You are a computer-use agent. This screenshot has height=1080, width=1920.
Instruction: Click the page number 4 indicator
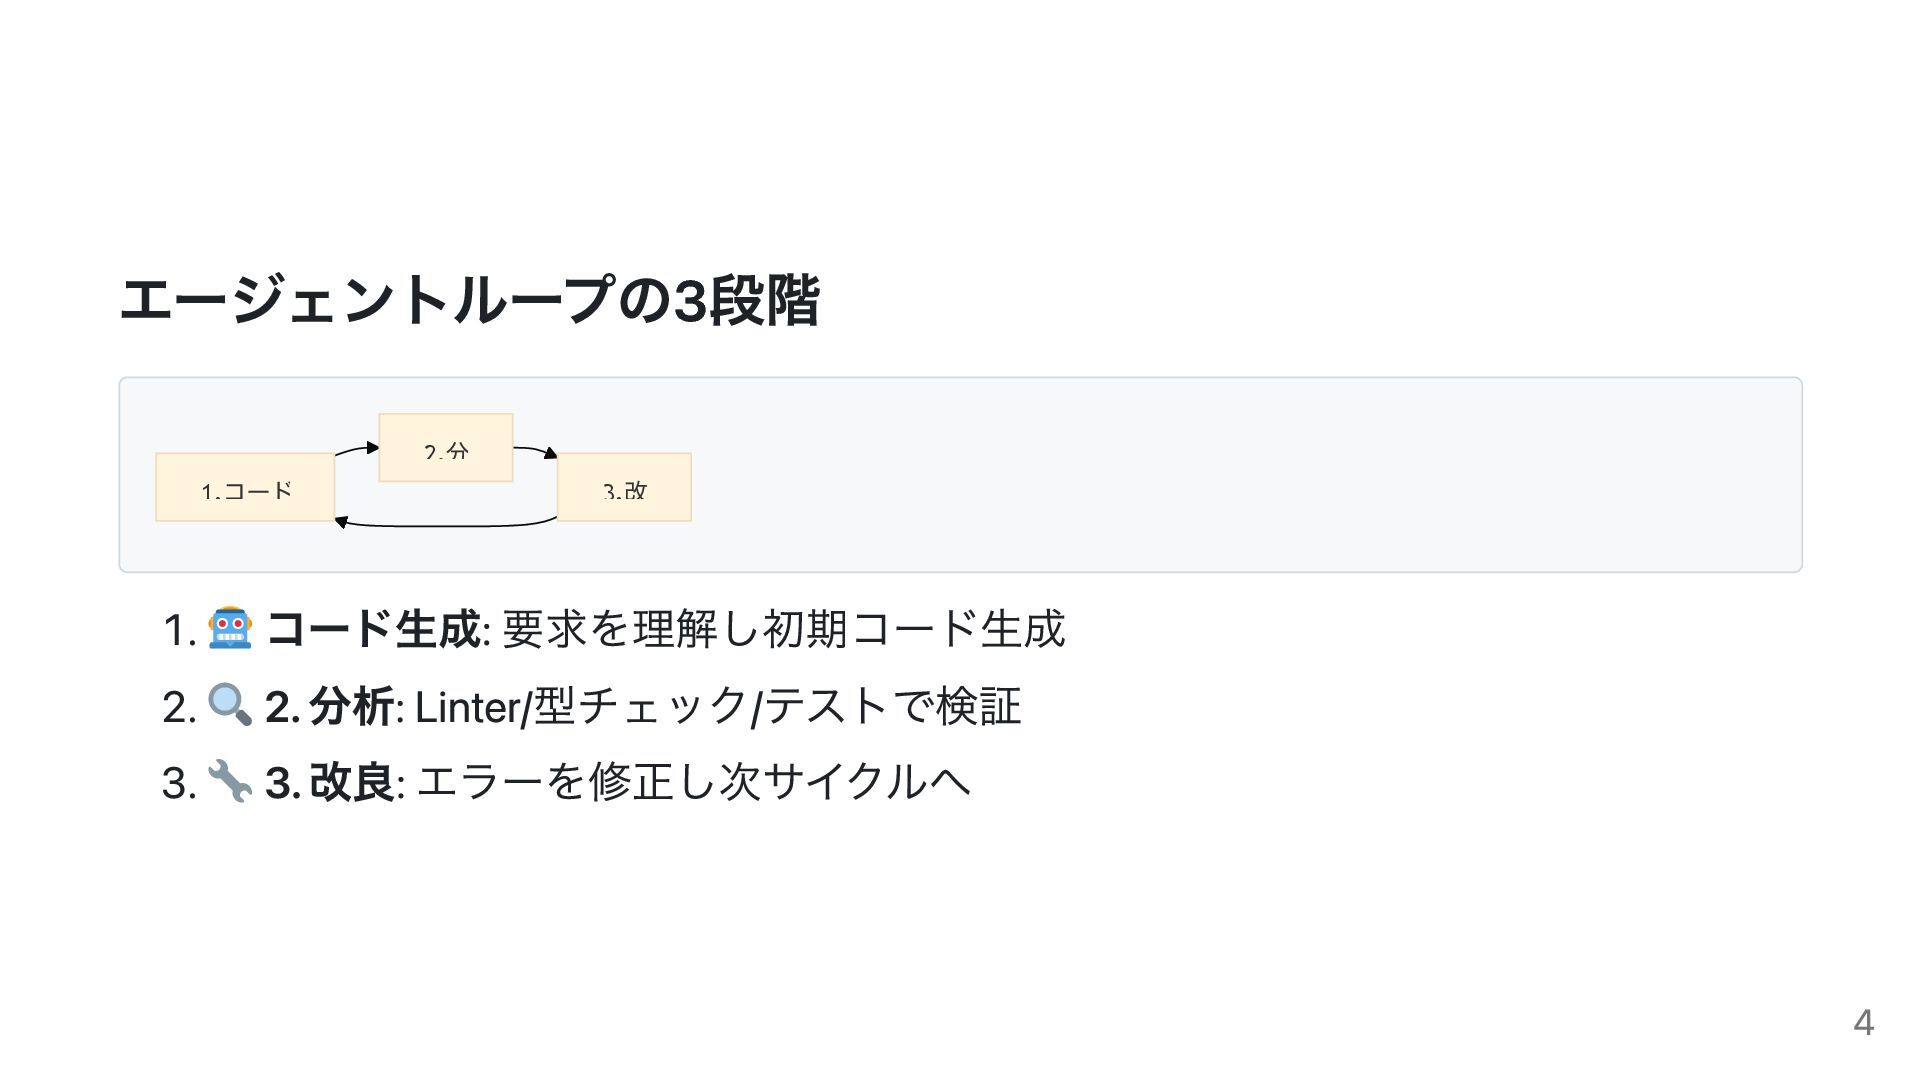tap(1863, 1023)
